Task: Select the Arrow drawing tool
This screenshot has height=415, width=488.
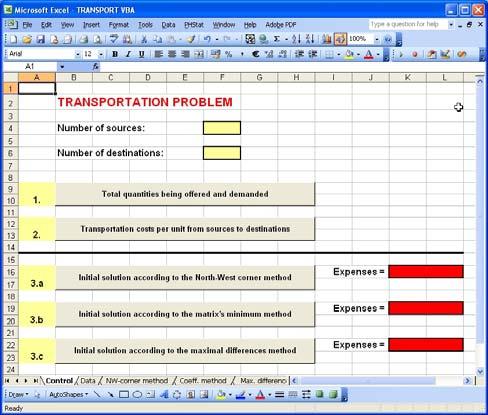Action: tap(110, 395)
